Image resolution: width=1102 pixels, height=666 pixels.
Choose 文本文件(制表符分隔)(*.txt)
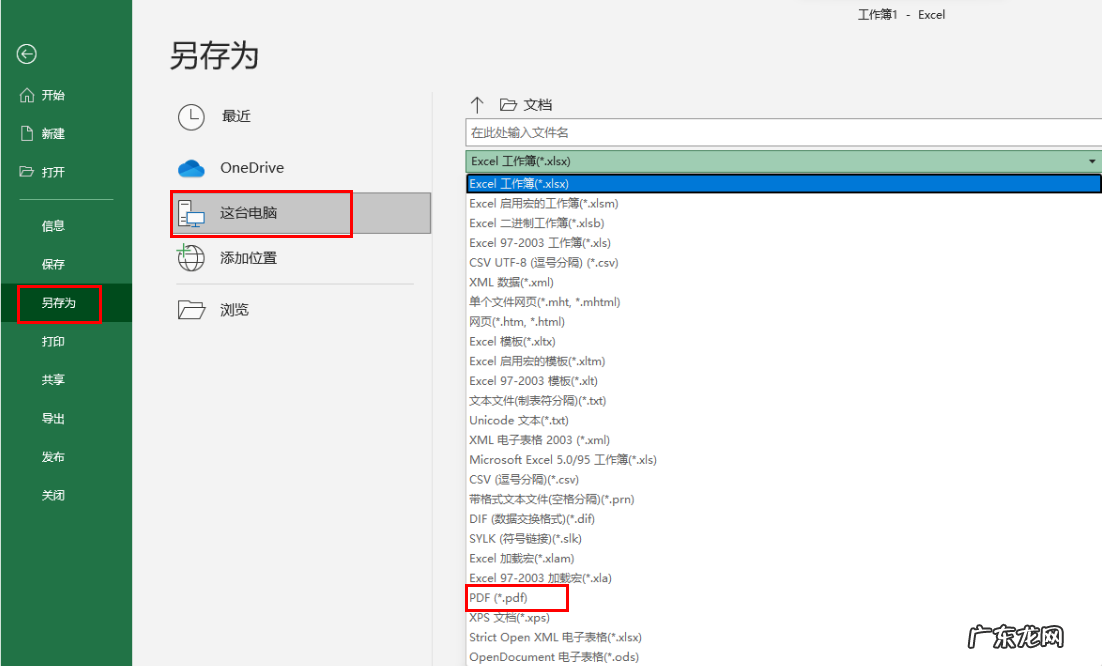(x=538, y=400)
